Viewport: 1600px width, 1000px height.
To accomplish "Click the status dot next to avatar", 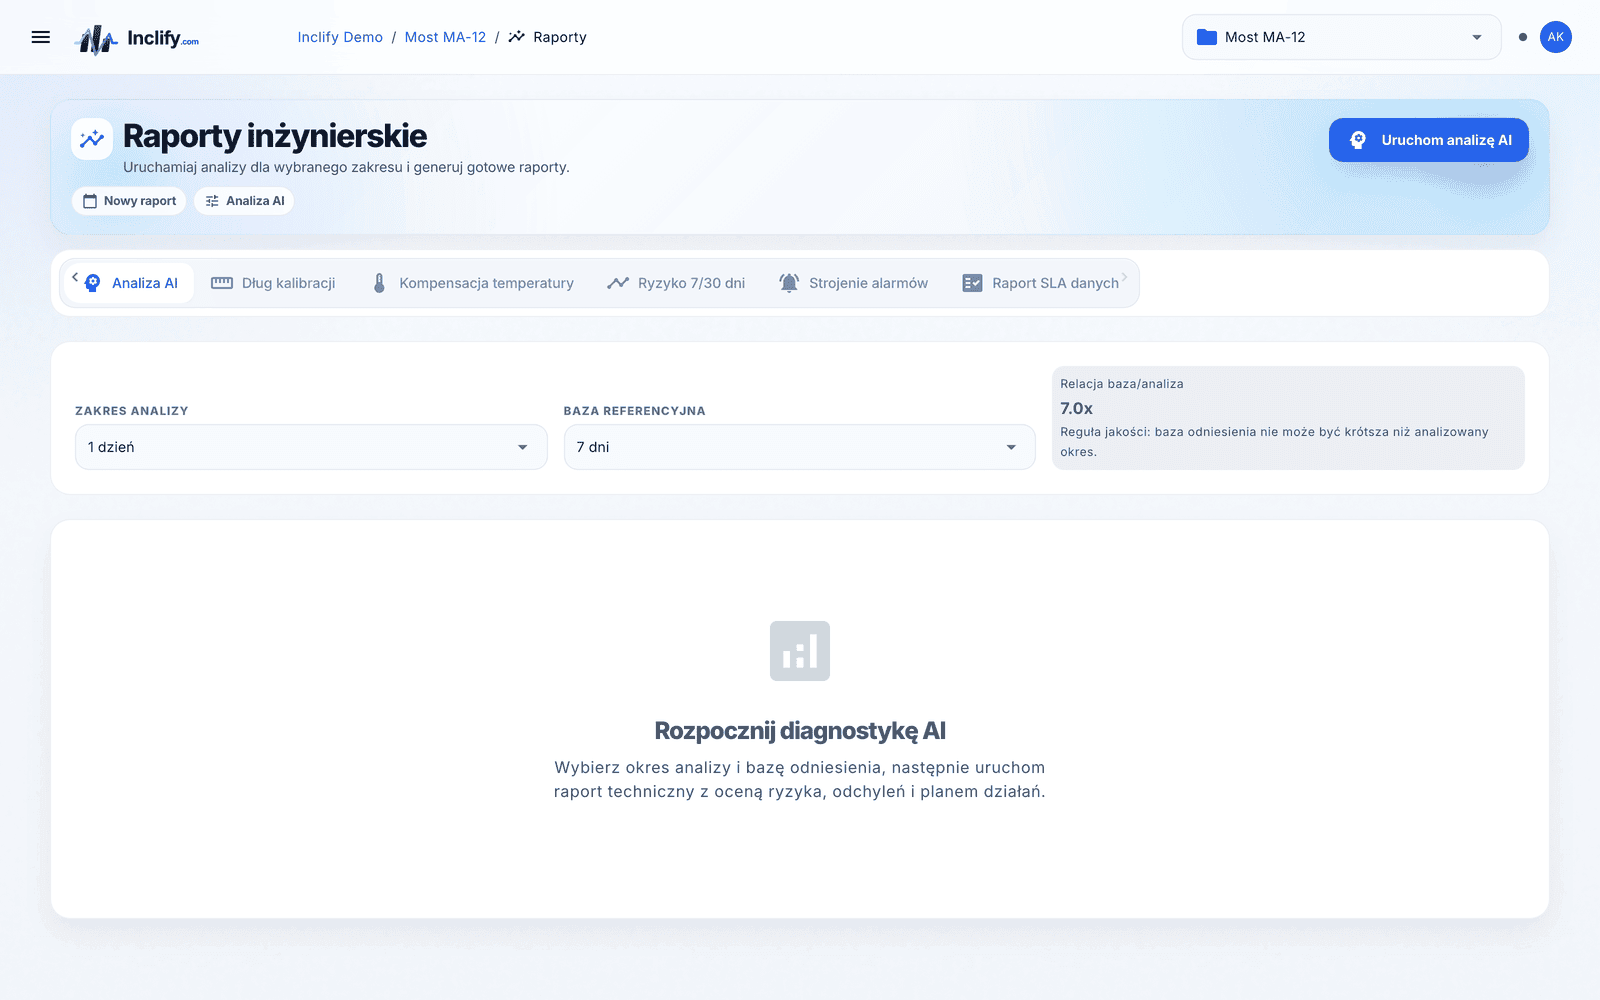I will pyautogui.click(x=1523, y=37).
